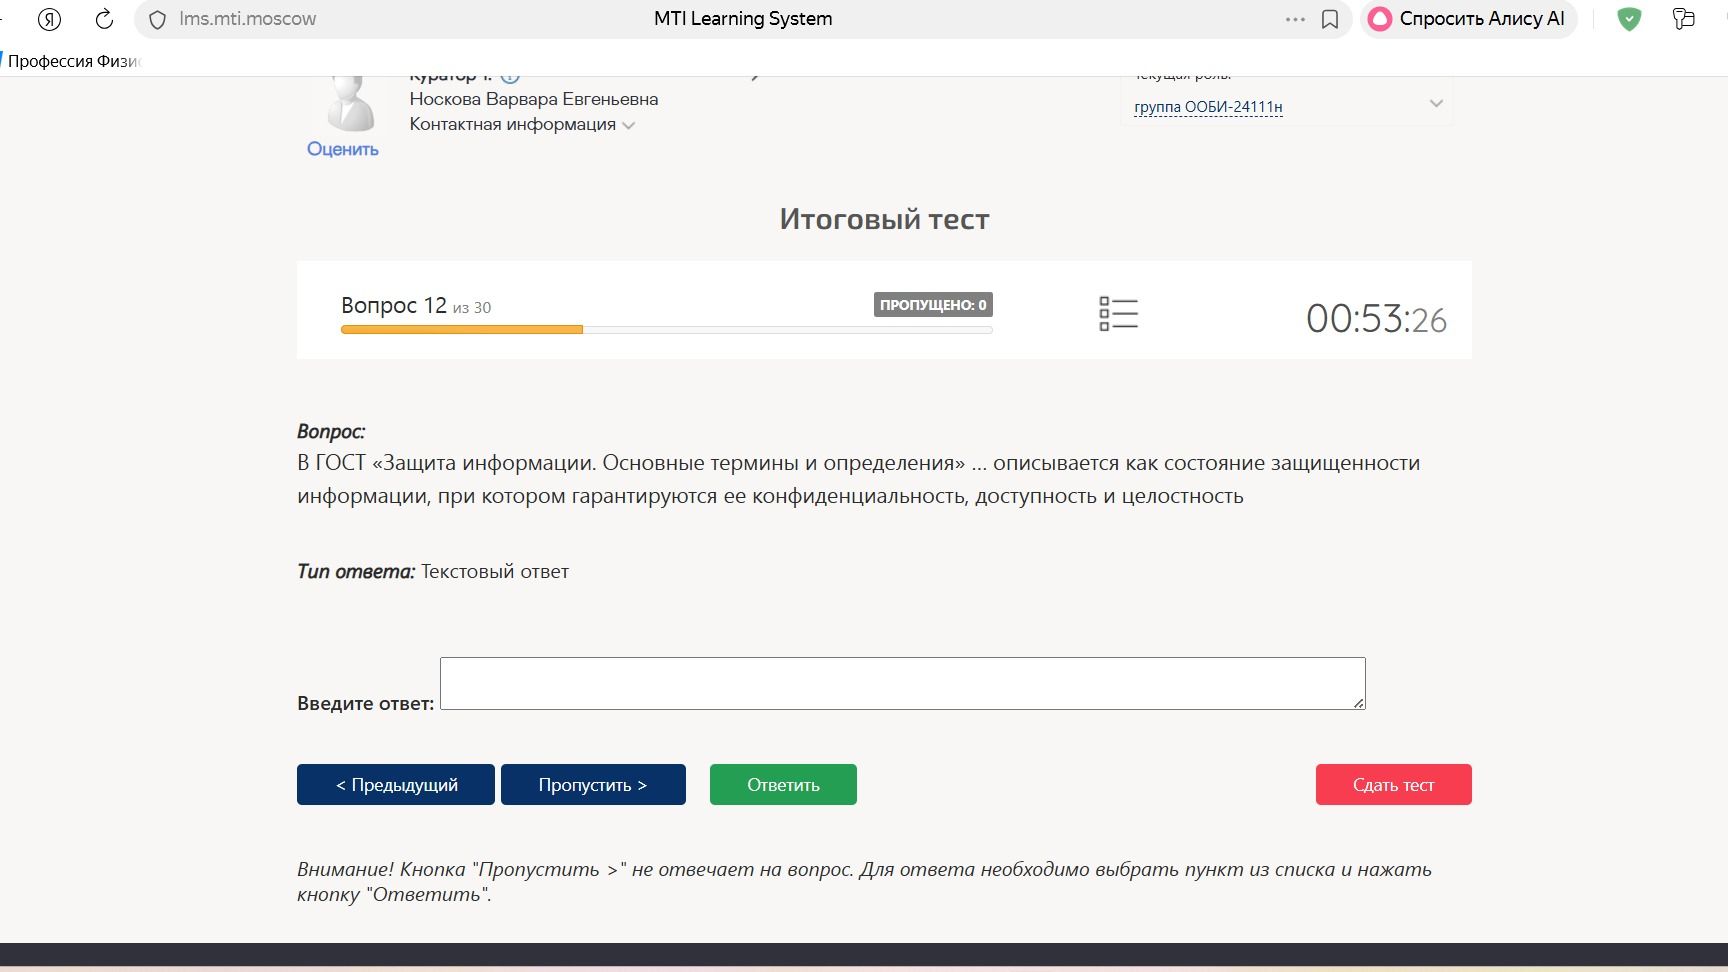Open the browser three-dots menu
This screenshot has height=972, width=1728.
pyautogui.click(x=1295, y=19)
